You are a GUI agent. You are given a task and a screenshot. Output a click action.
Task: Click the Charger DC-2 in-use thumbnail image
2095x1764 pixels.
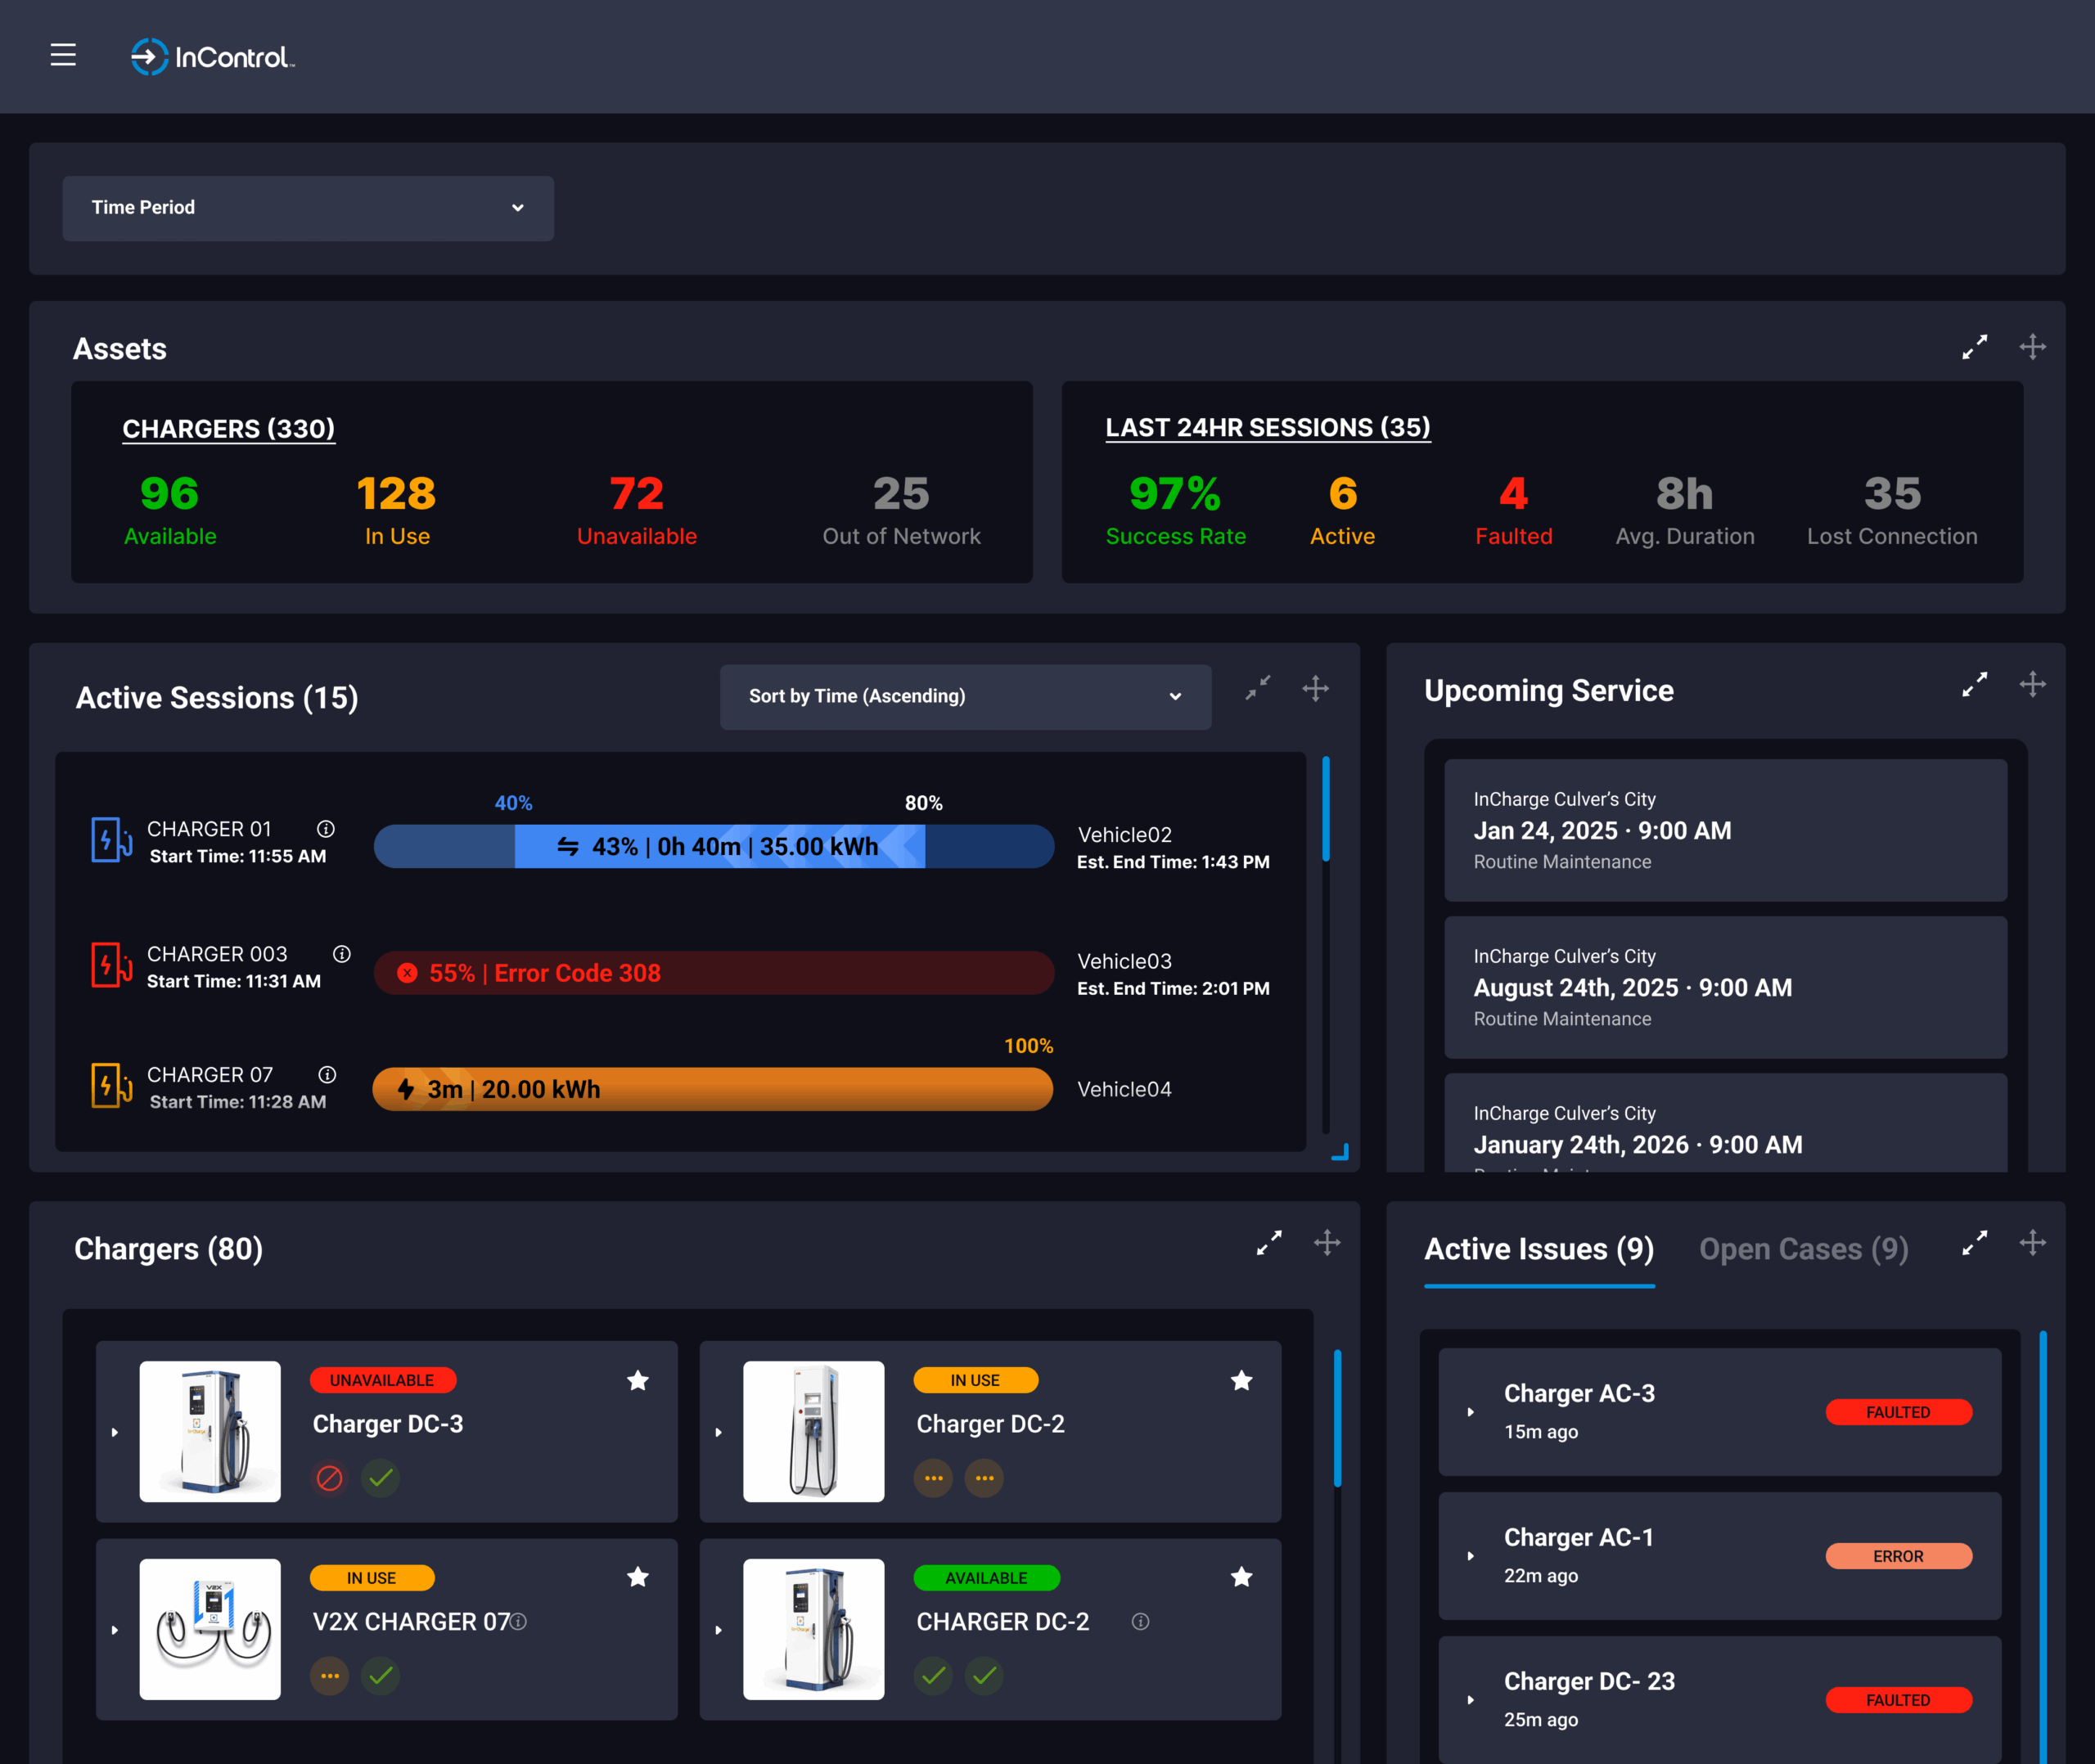coord(813,1431)
